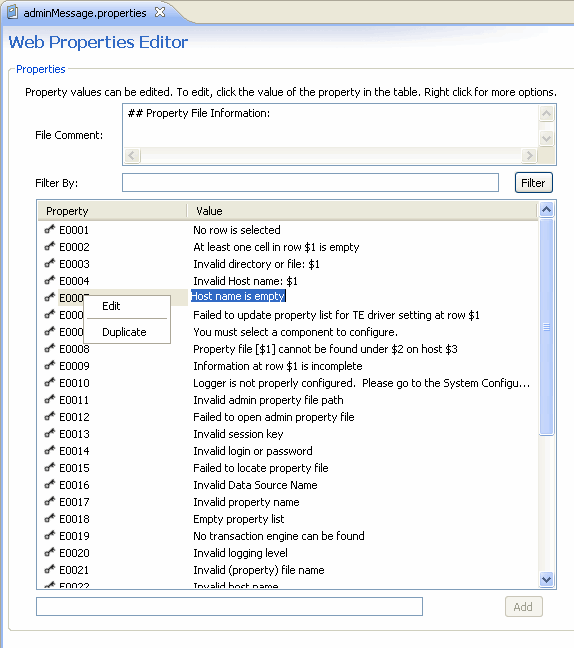Screen dimensions: 574x648
Task: Select value 'No row is selected'
Action: (x=237, y=230)
